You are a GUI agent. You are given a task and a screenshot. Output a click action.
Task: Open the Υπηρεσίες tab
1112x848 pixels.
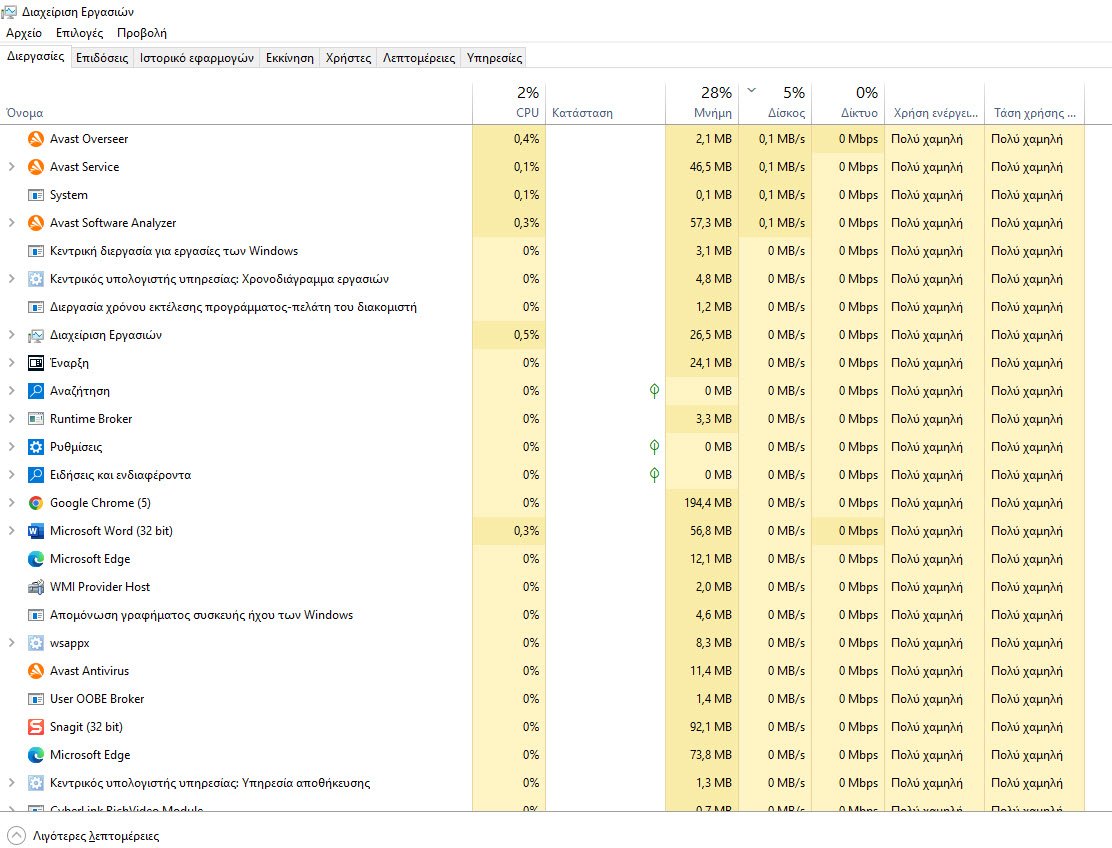tap(494, 58)
